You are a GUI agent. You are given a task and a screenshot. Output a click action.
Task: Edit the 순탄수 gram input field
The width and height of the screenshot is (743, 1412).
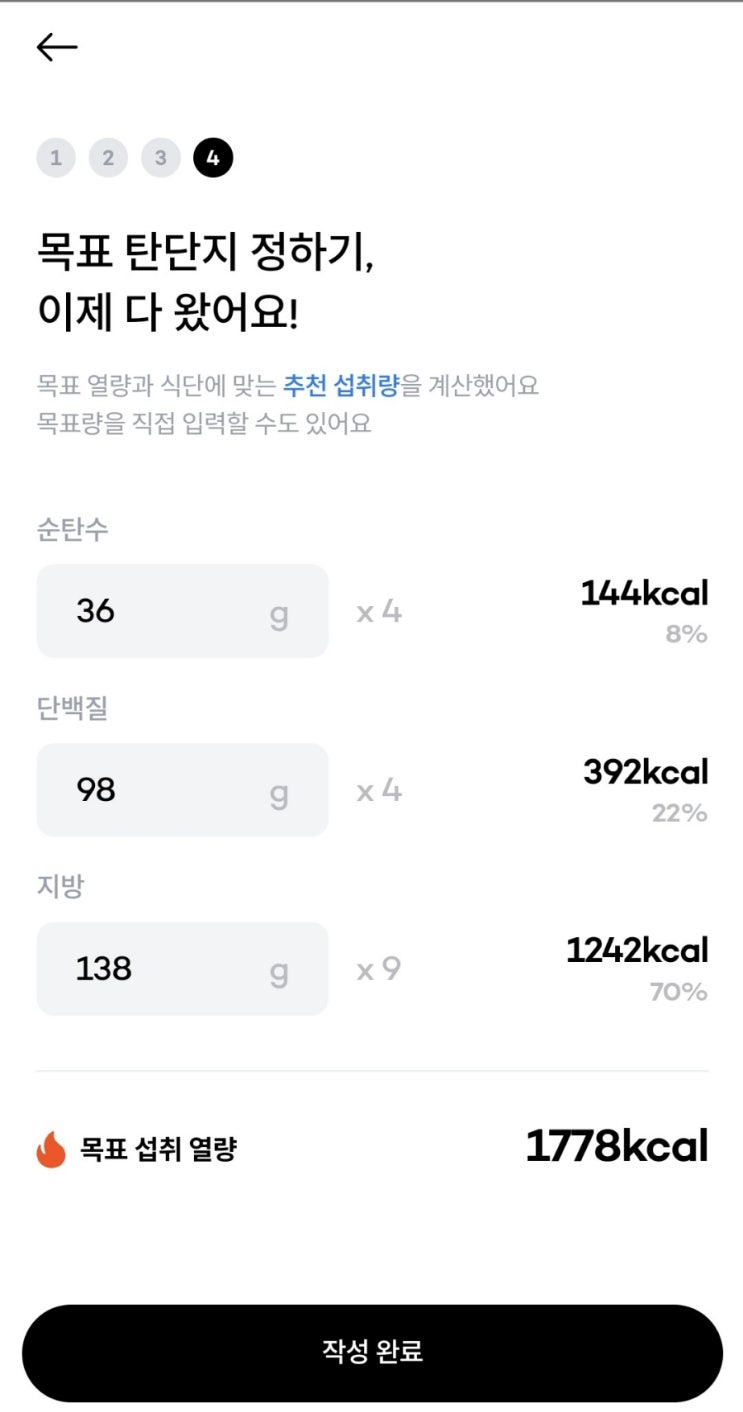[182, 611]
